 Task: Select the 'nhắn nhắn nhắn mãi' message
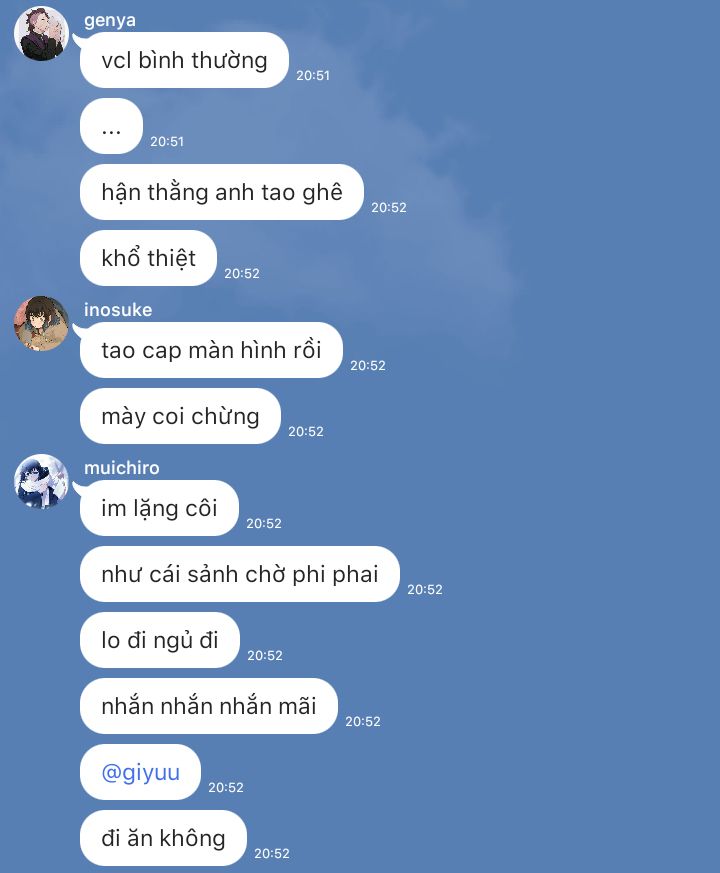tap(209, 706)
